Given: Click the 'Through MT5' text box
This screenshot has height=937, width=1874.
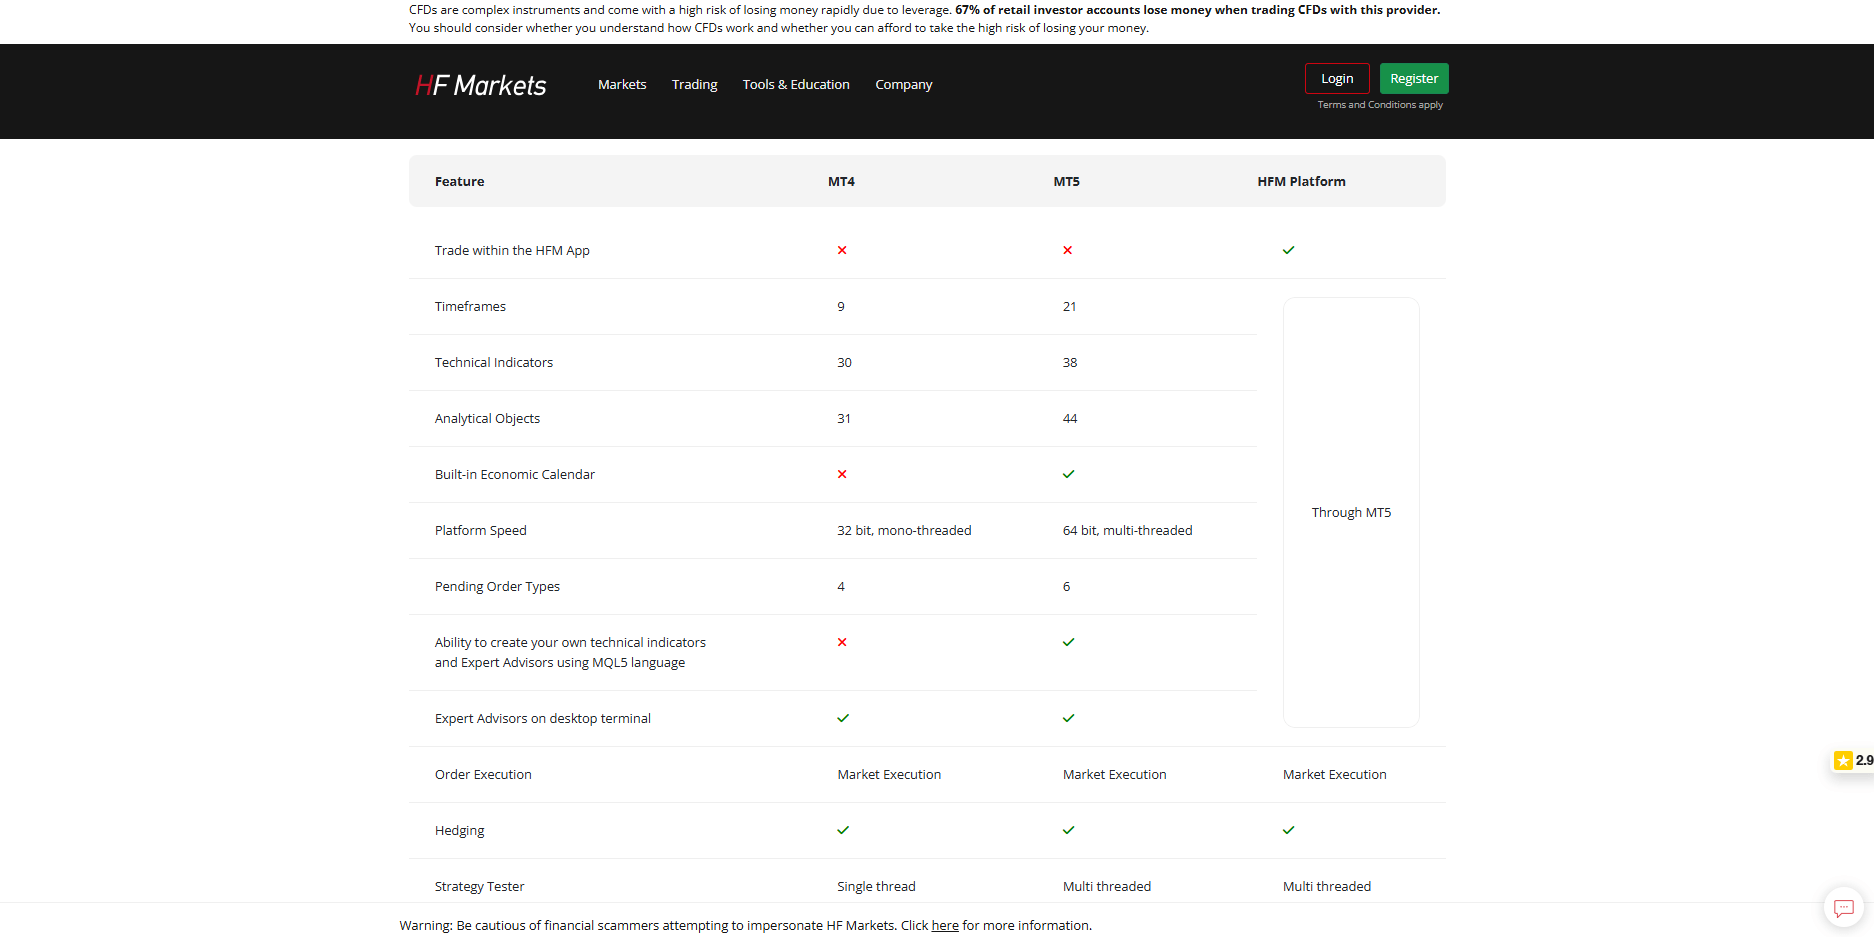Looking at the screenshot, I should [x=1351, y=512].
